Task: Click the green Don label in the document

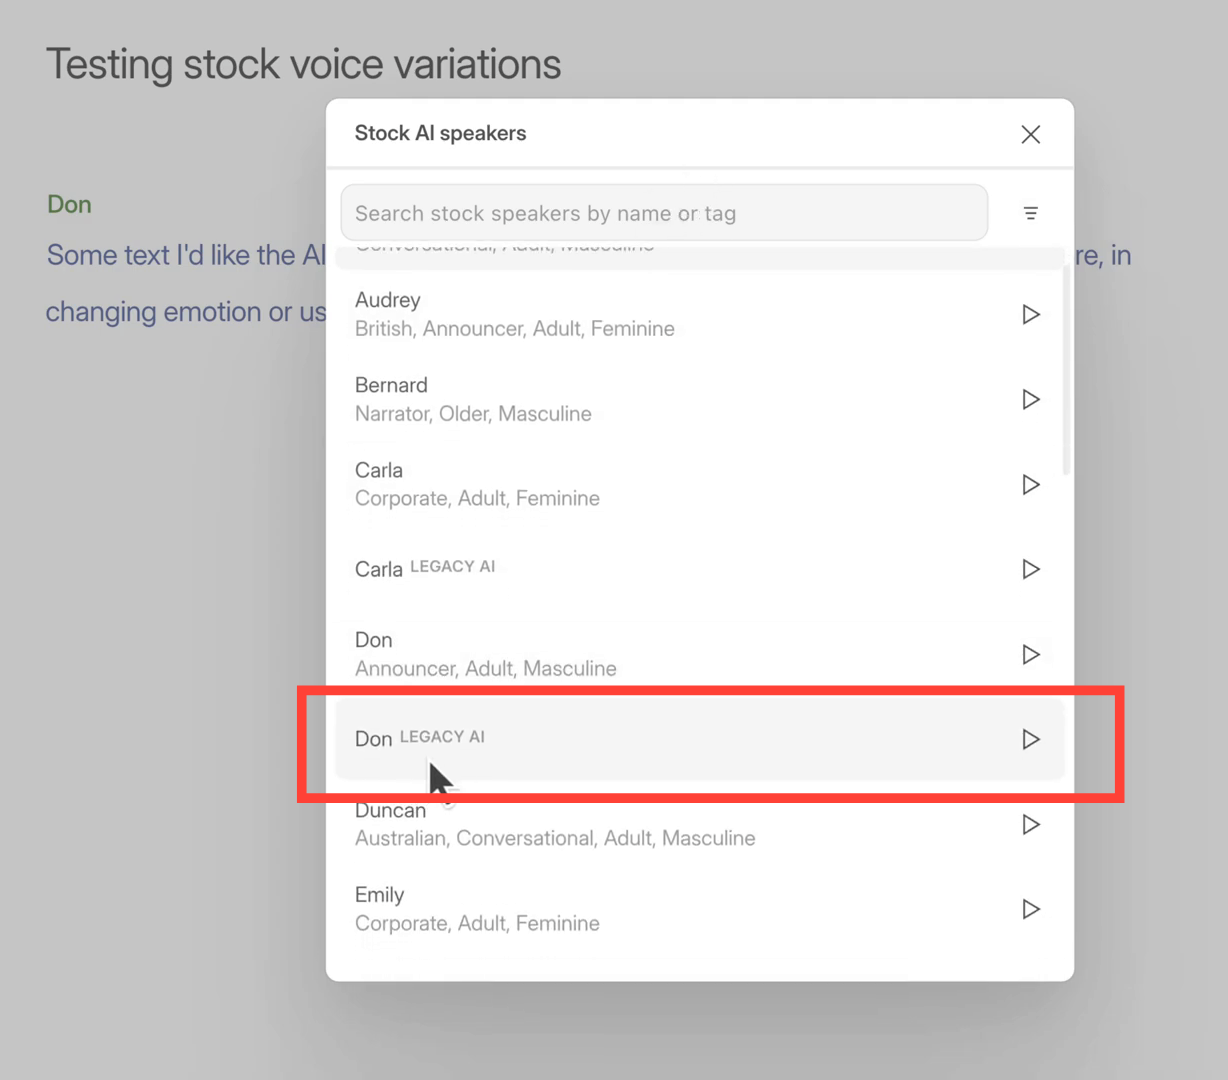Action: pos(69,204)
